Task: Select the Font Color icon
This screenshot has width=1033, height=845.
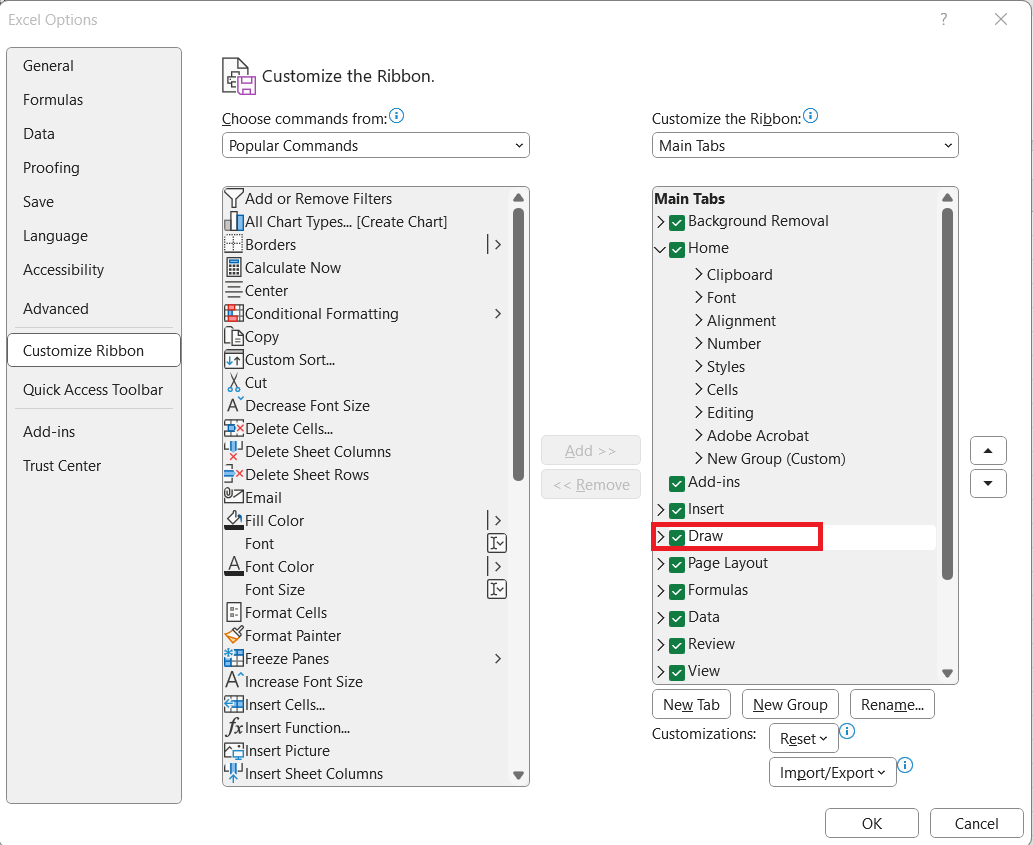Action: [234, 566]
